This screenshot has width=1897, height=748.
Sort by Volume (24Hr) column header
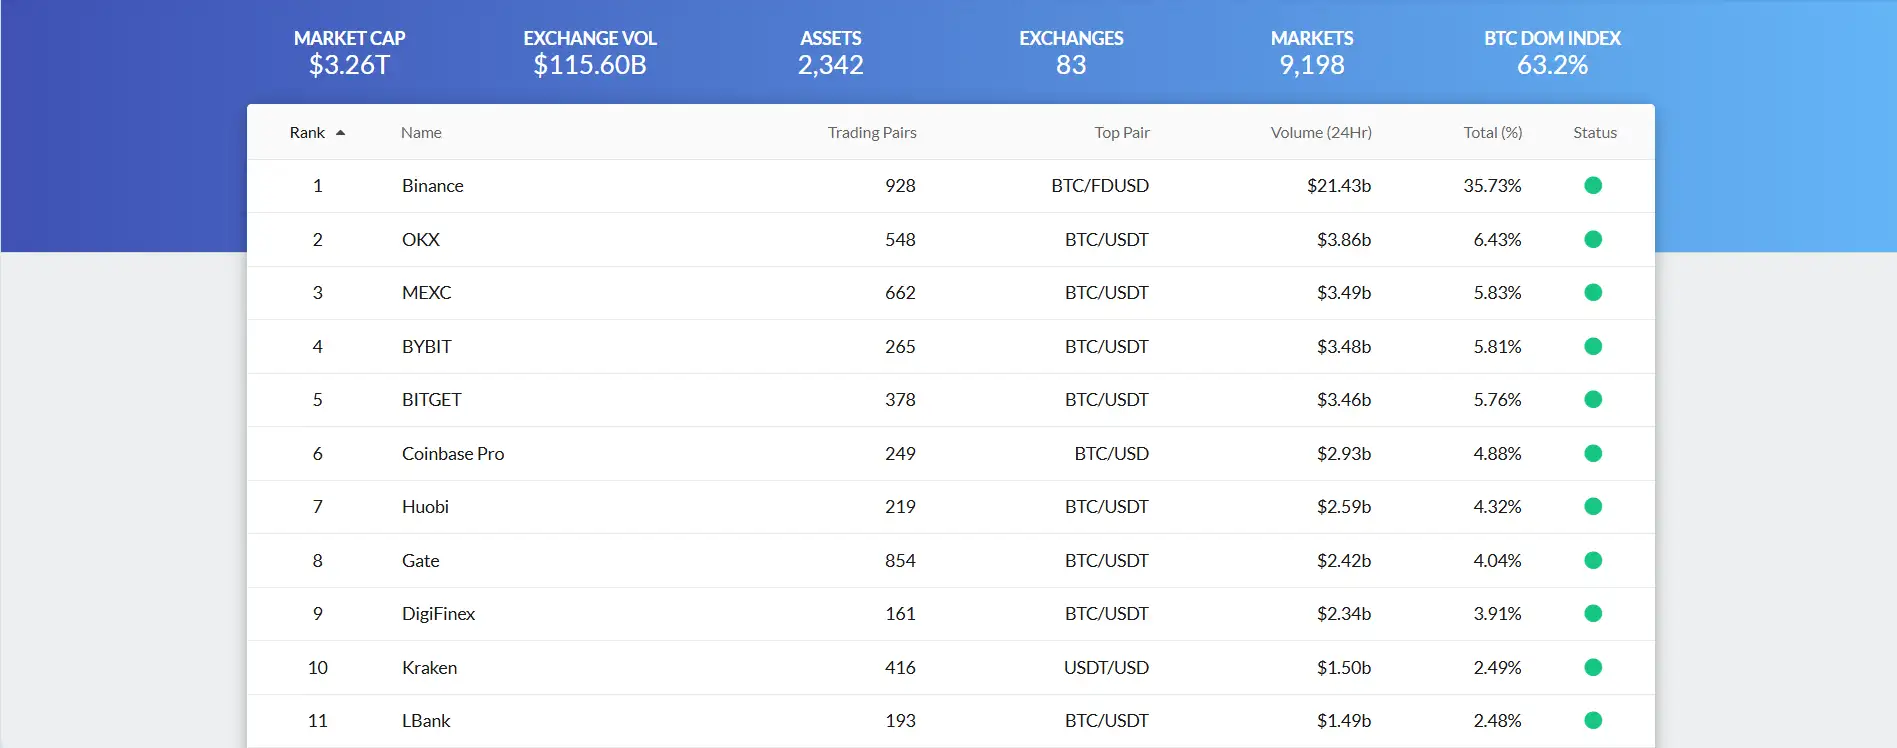[x=1320, y=133]
